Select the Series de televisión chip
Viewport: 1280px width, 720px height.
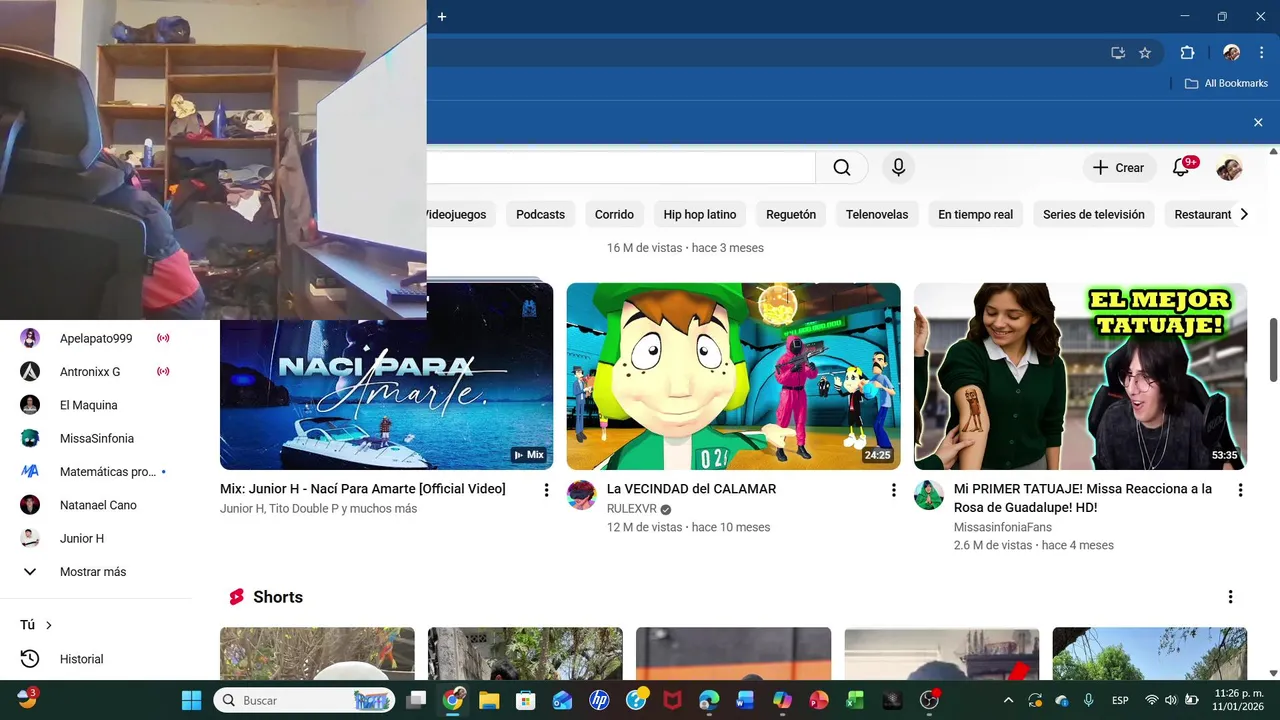point(1094,214)
